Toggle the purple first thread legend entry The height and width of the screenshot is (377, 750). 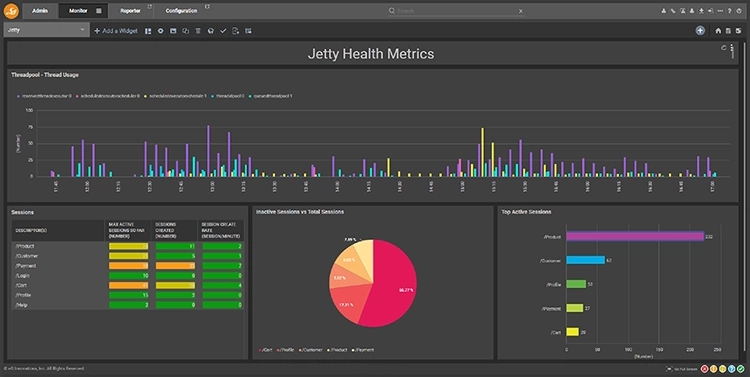[44, 96]
